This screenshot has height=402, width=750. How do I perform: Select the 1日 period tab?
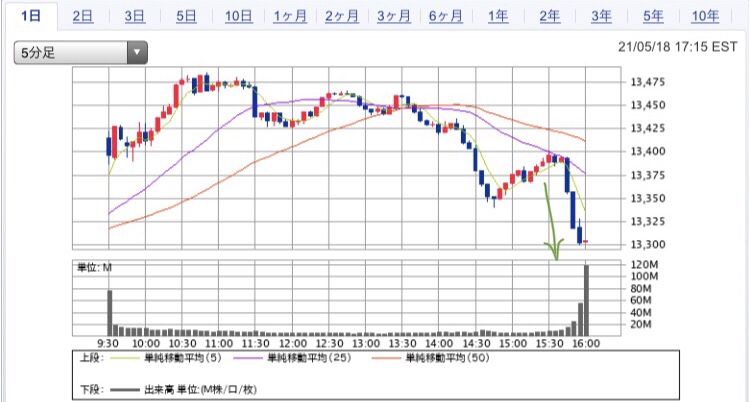(31, 16)
